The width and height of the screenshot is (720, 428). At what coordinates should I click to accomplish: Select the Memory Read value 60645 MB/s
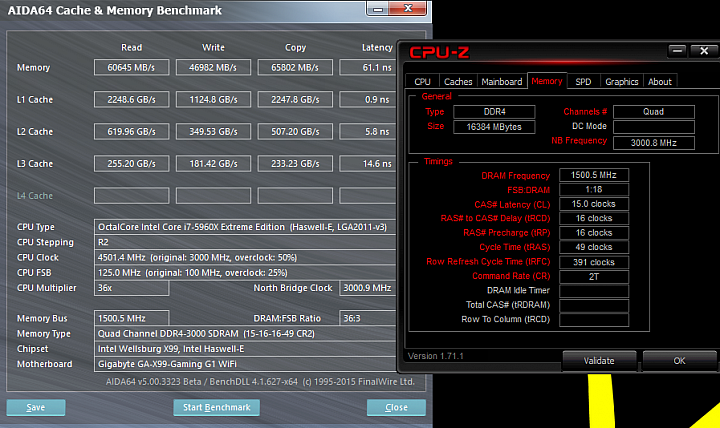(131, 68)
